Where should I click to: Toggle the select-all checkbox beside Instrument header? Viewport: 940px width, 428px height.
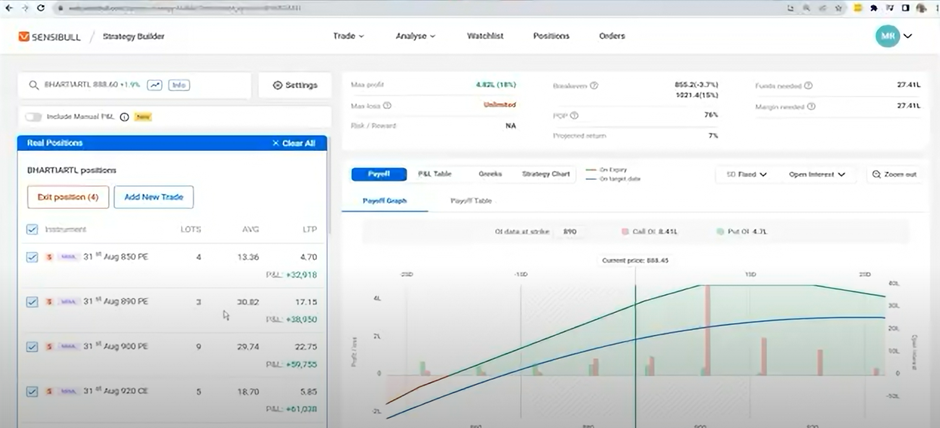point(32,230)
